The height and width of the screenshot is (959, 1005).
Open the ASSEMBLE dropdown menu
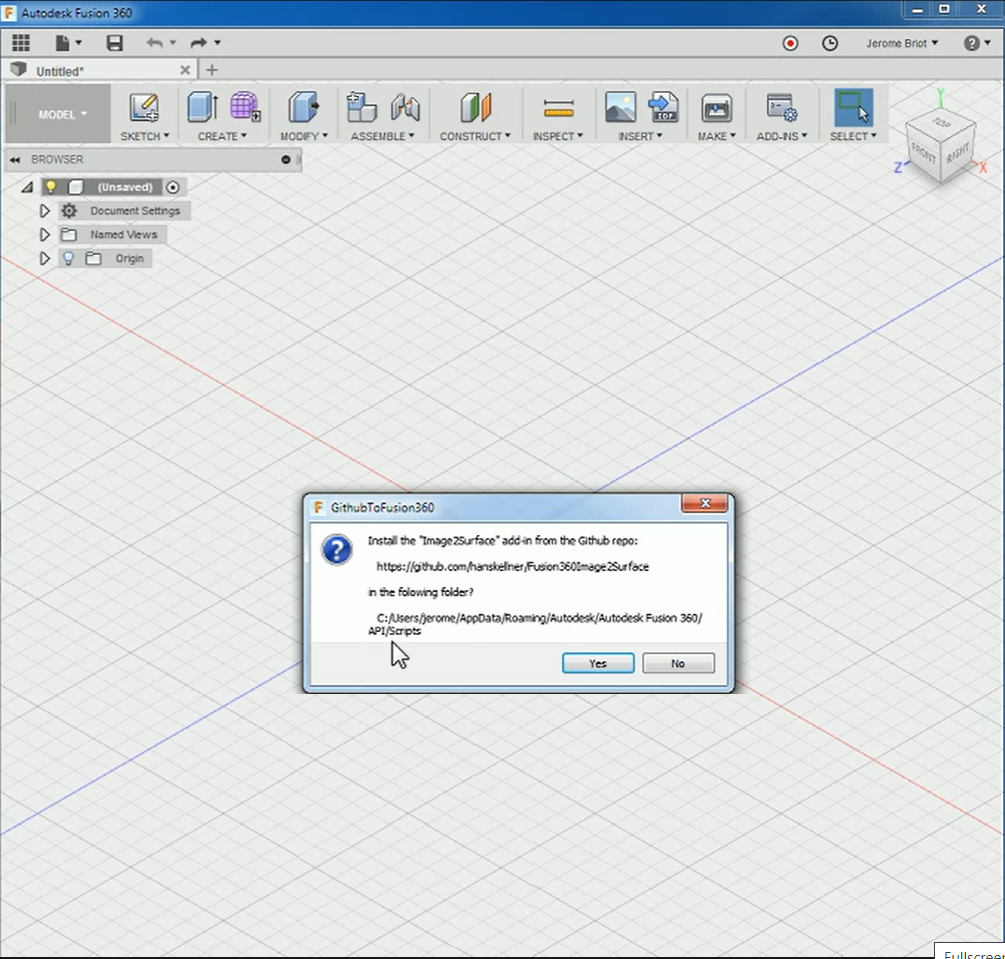[383, 136]
